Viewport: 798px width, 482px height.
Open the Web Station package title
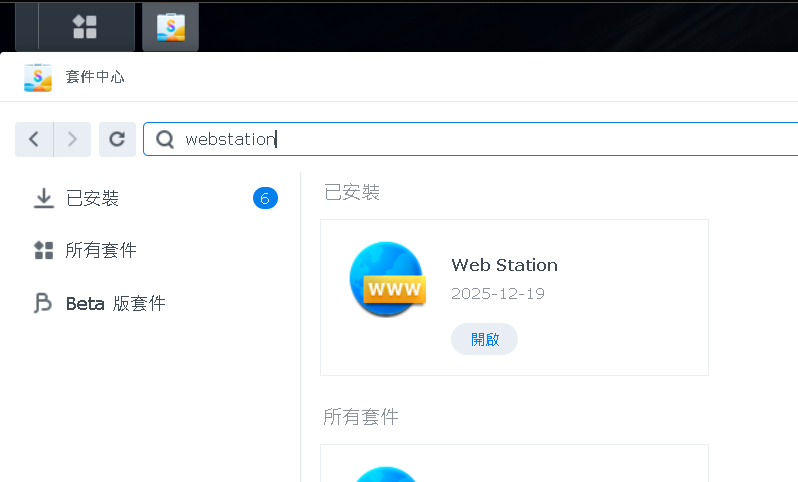coord(504,265)
